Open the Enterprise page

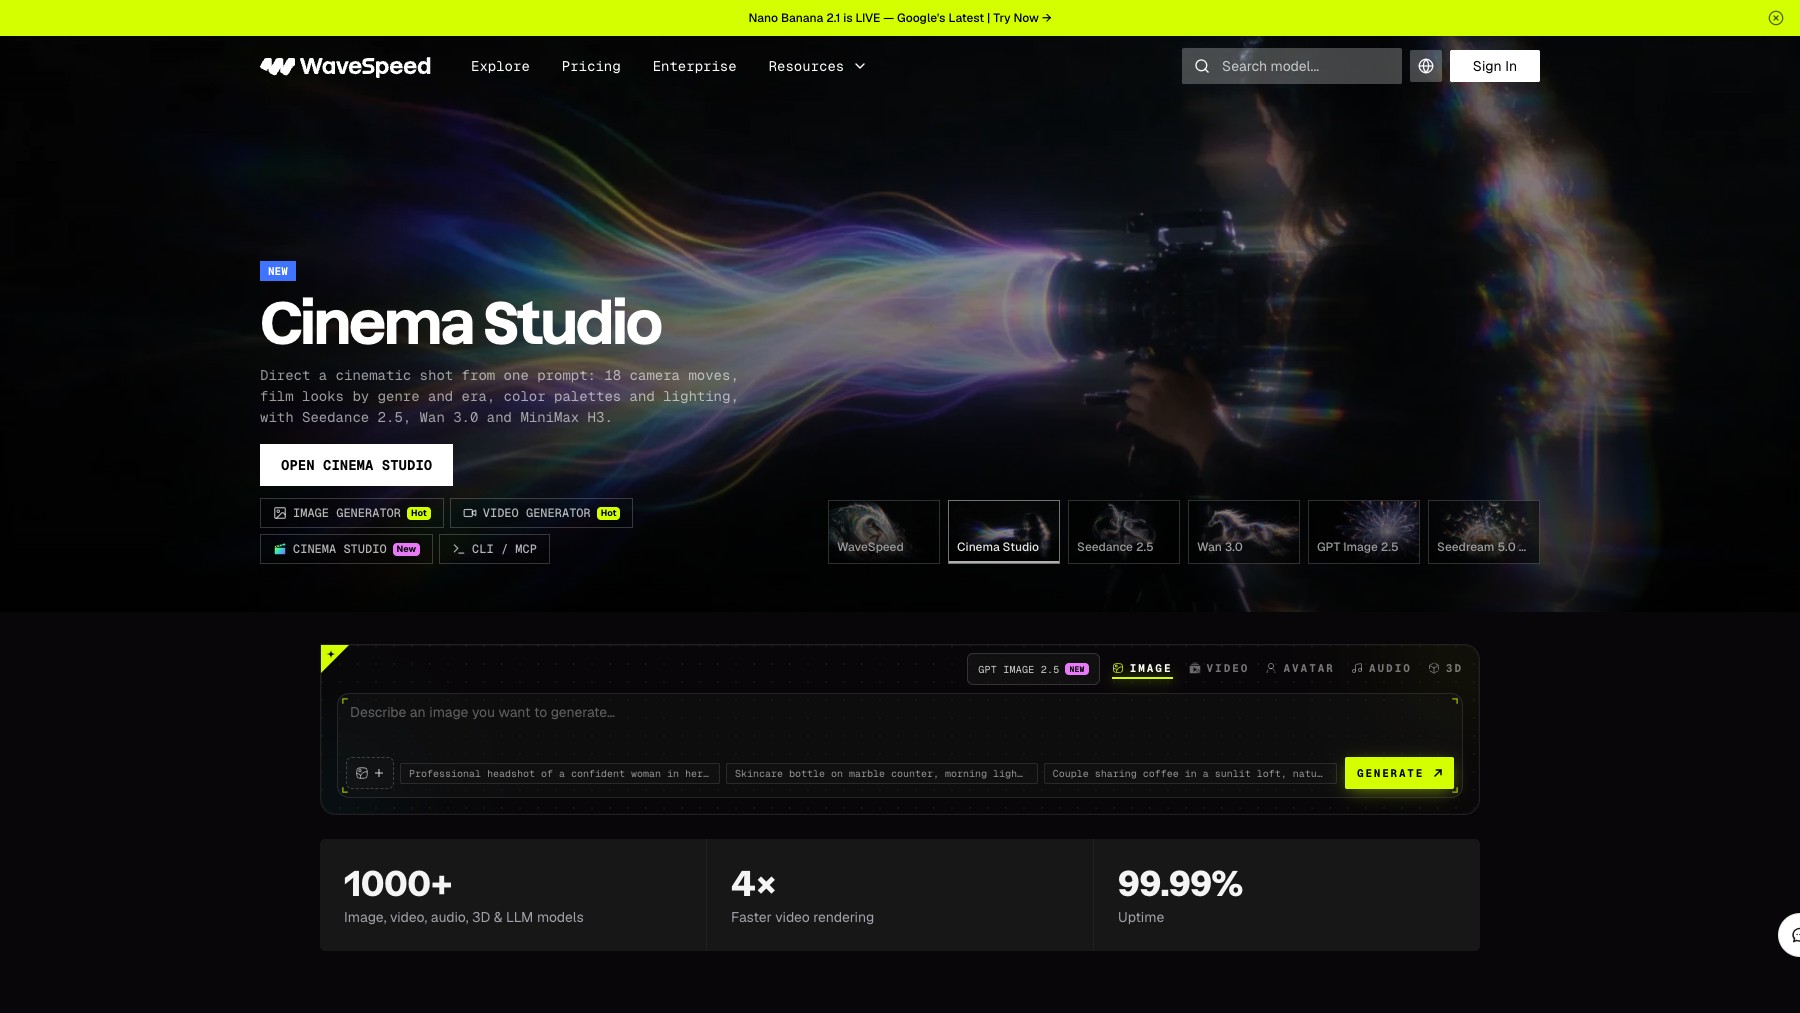coord(694,66)
